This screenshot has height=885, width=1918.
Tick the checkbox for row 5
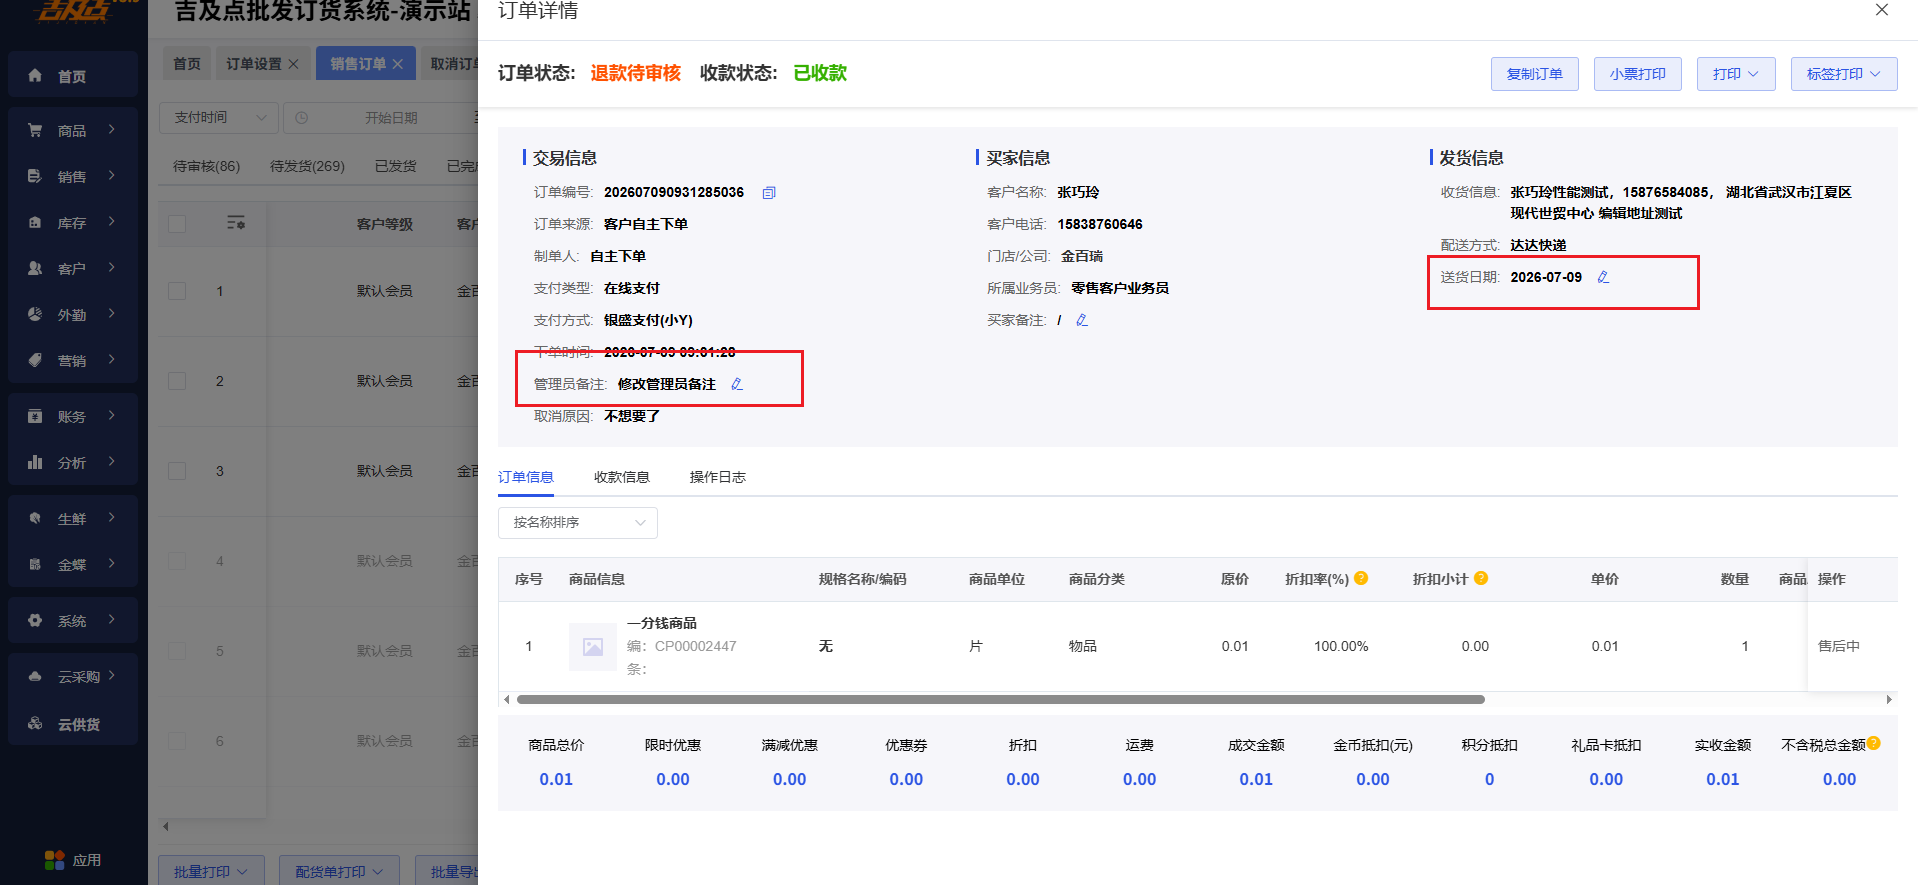(177, 651)
